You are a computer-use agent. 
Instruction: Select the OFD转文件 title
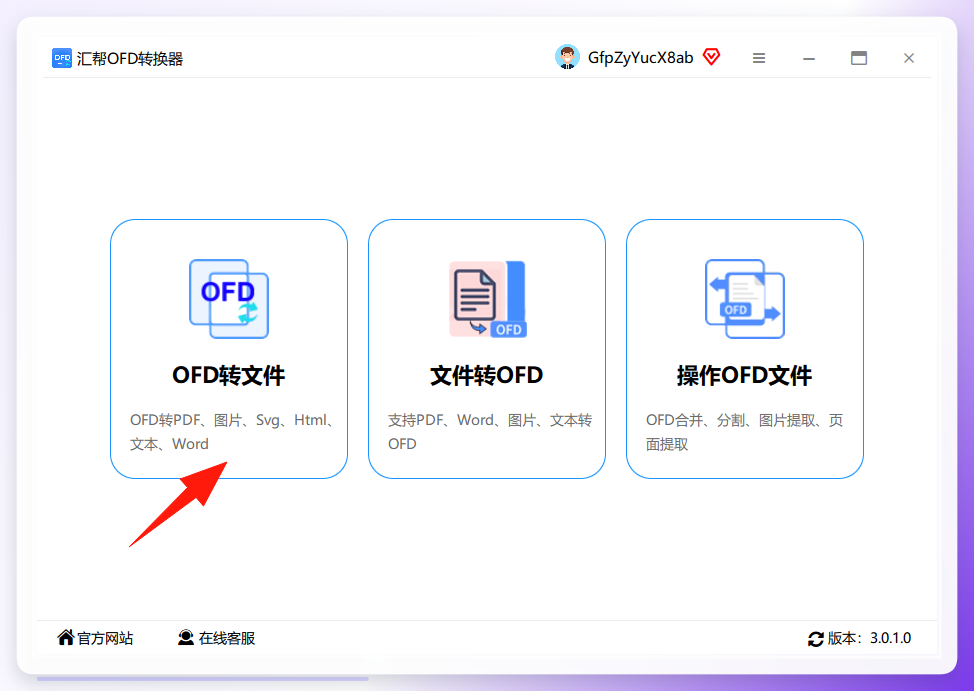229,375
